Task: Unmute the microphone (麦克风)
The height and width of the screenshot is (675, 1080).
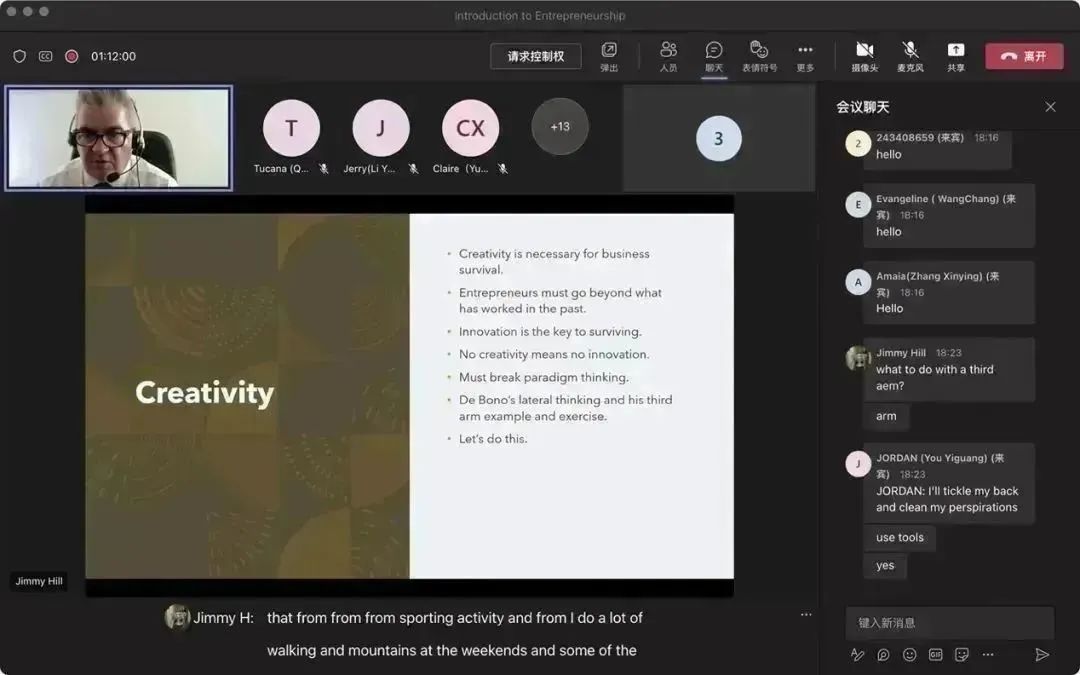Action: coord(910,54)
